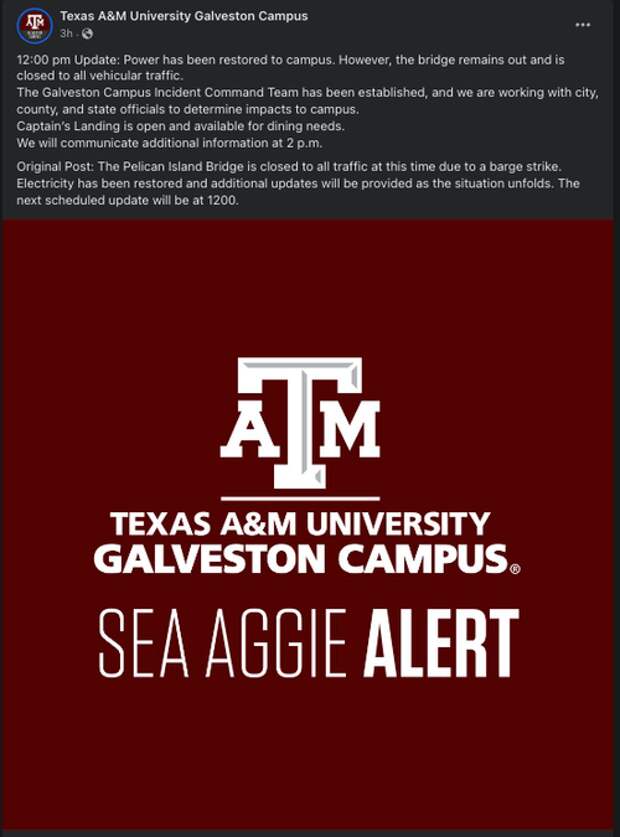Screen dimensions: 620x837
Task: Click the globe public-audience icon
Action: (x=87, y=34)
